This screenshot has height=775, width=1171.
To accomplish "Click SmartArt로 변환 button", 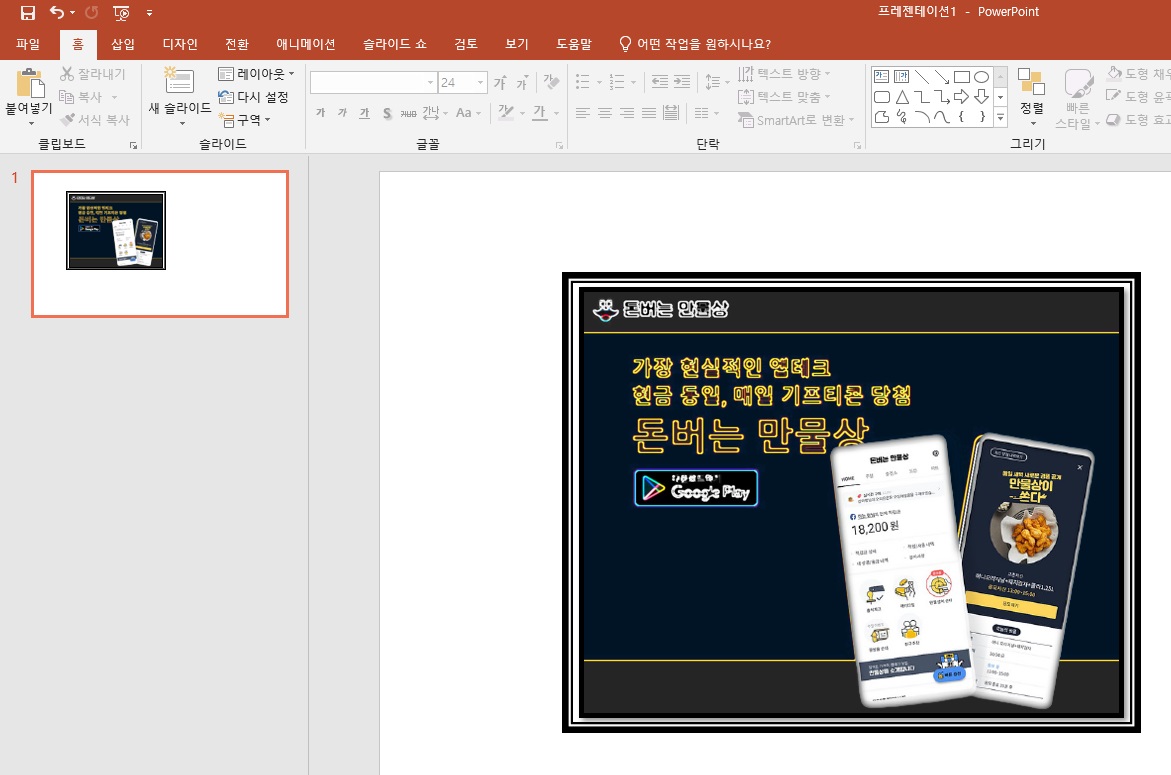I will point(795,119).
